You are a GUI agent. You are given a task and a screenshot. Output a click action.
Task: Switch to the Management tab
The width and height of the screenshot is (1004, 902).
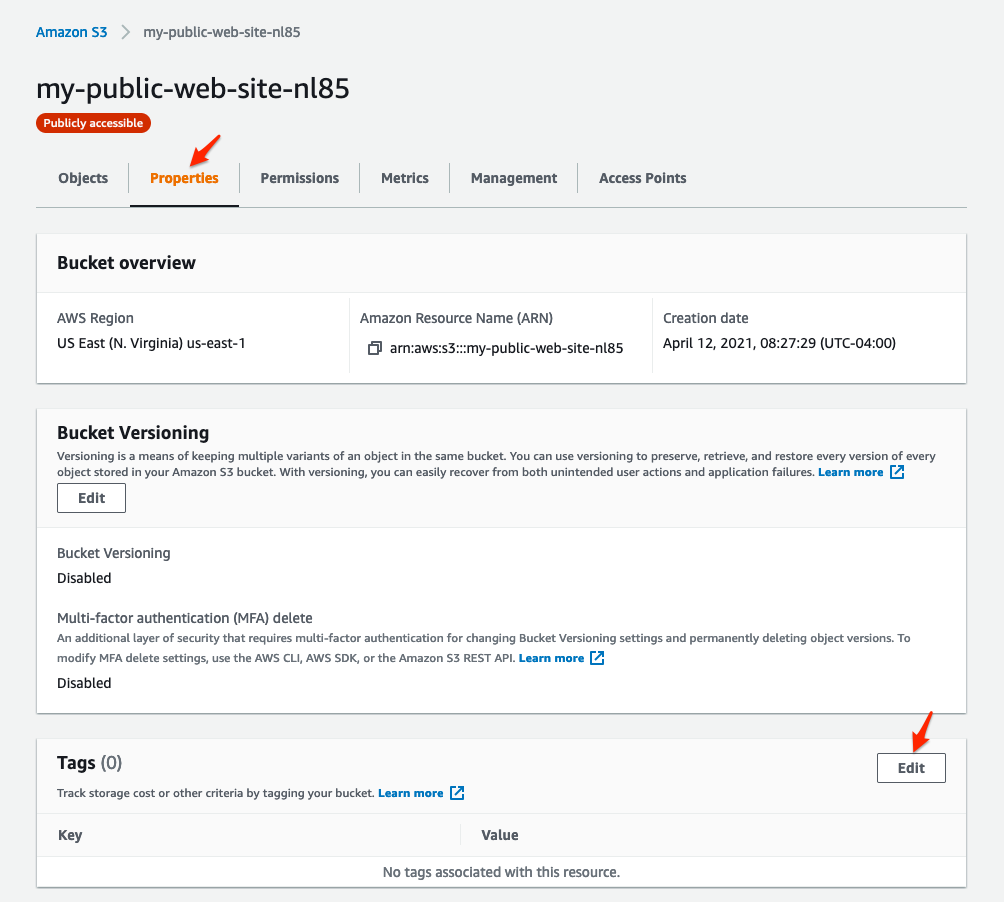514,178
